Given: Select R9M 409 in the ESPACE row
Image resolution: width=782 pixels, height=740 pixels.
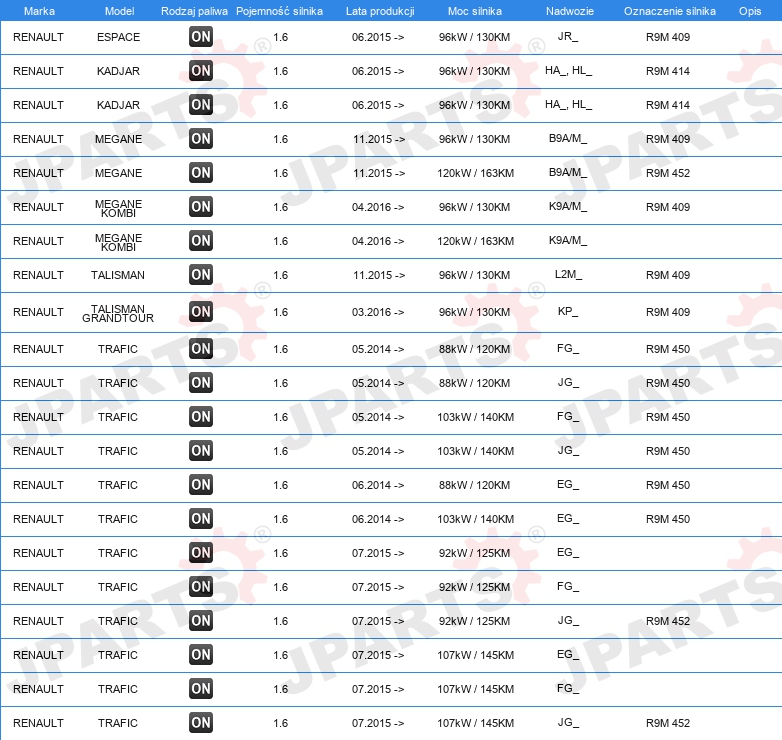Looking at the screenshot, I should [668, 37].
